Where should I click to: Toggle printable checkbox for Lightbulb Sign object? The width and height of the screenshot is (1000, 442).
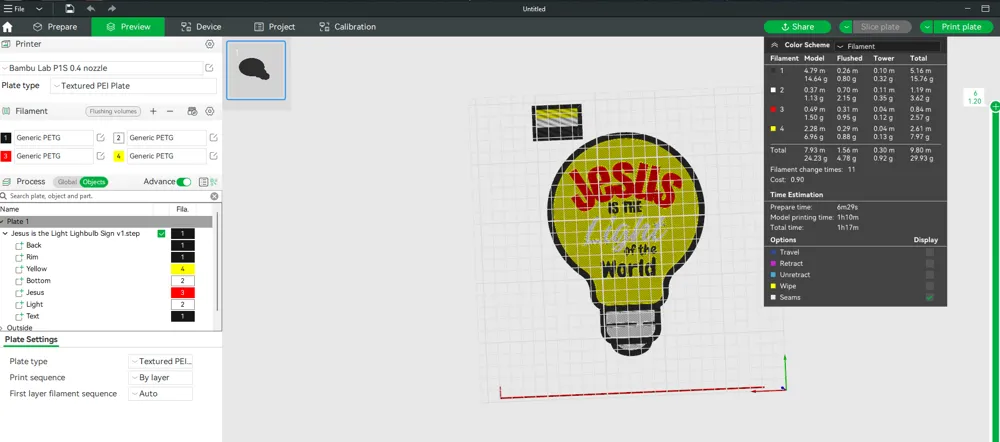tap(161, 233)
